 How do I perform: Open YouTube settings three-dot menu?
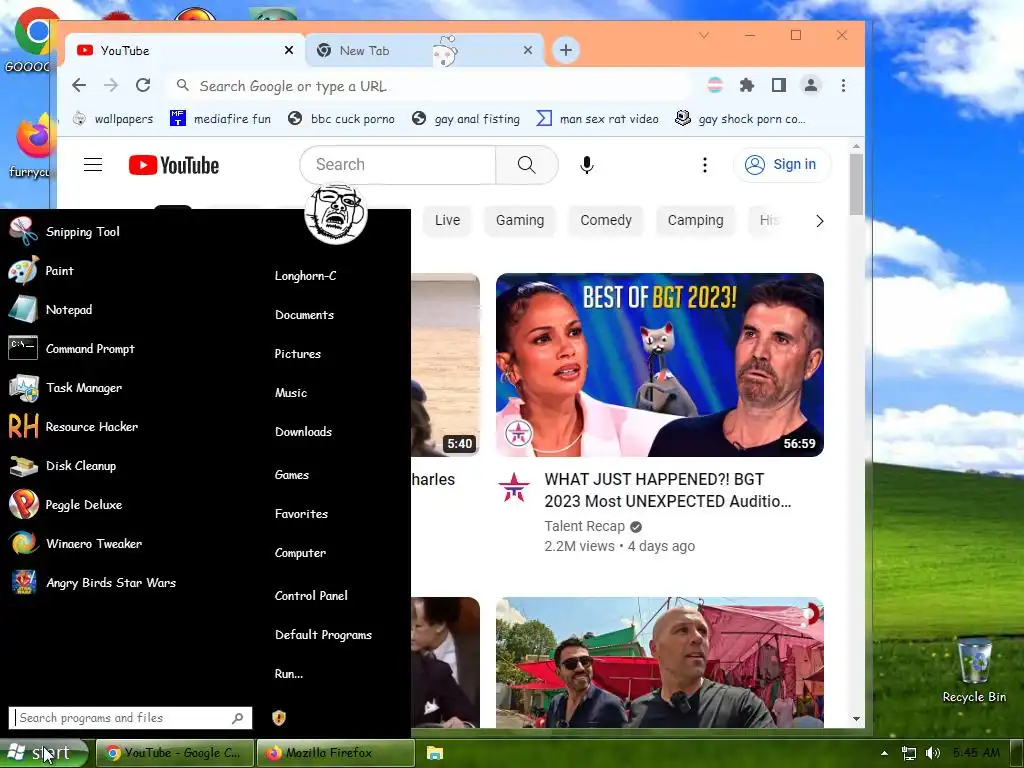pos(704,165)
